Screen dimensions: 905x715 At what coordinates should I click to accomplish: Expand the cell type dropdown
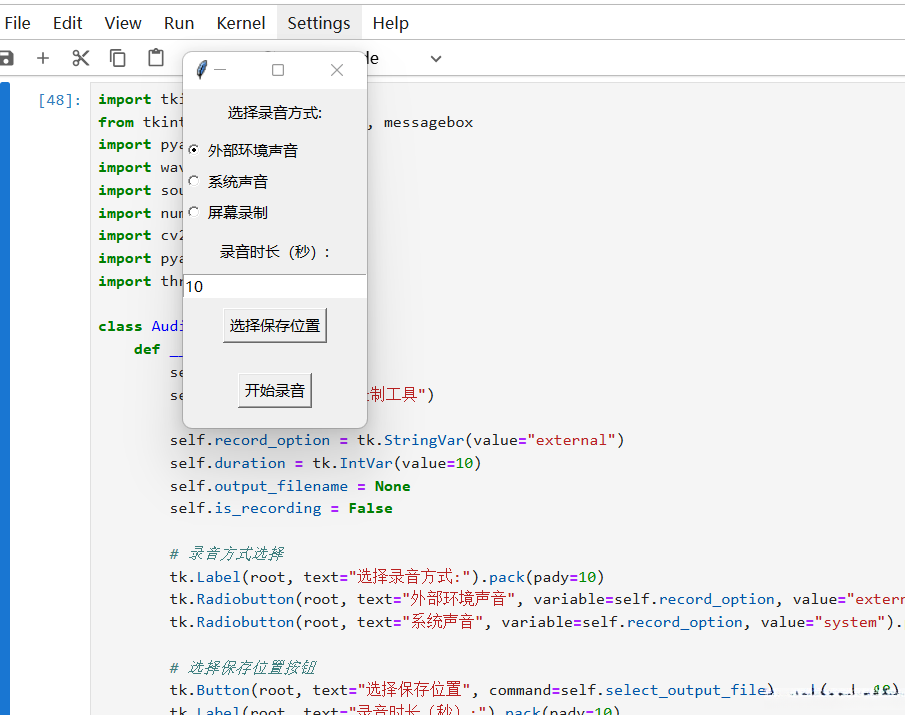point(435,59)
